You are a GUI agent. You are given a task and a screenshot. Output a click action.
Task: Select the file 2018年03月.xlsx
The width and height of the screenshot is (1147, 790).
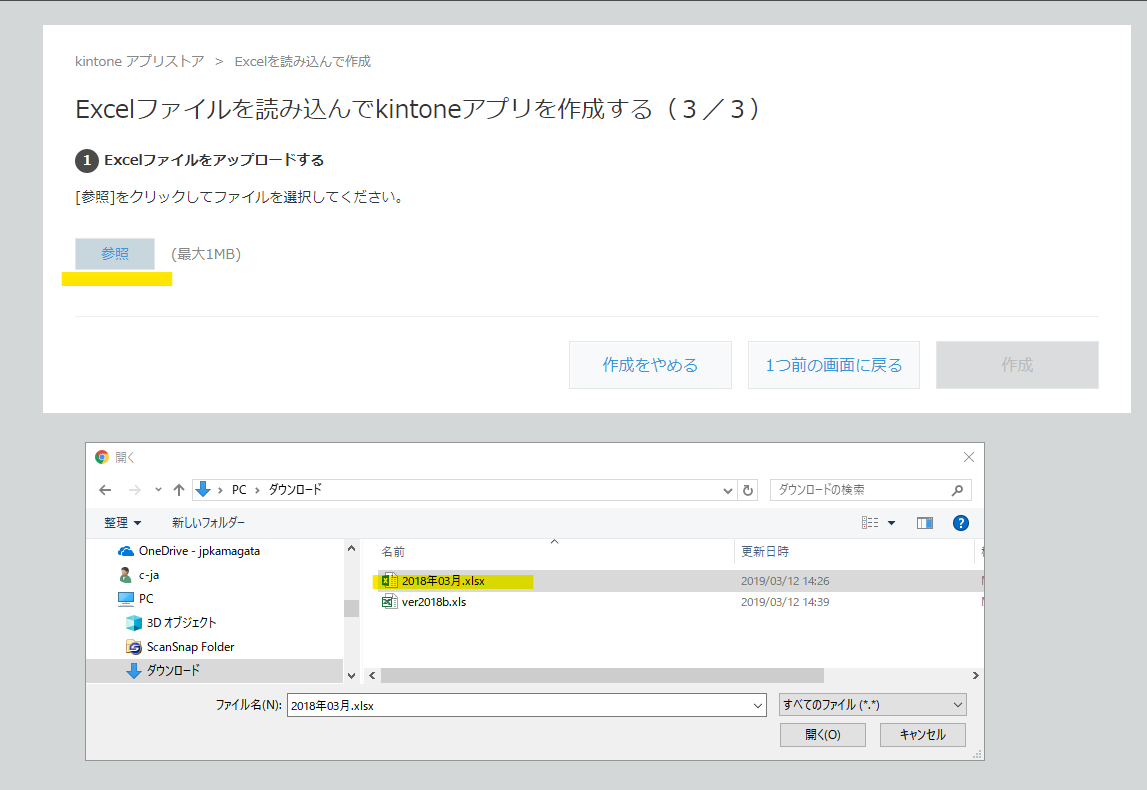(x=443, y=581)
